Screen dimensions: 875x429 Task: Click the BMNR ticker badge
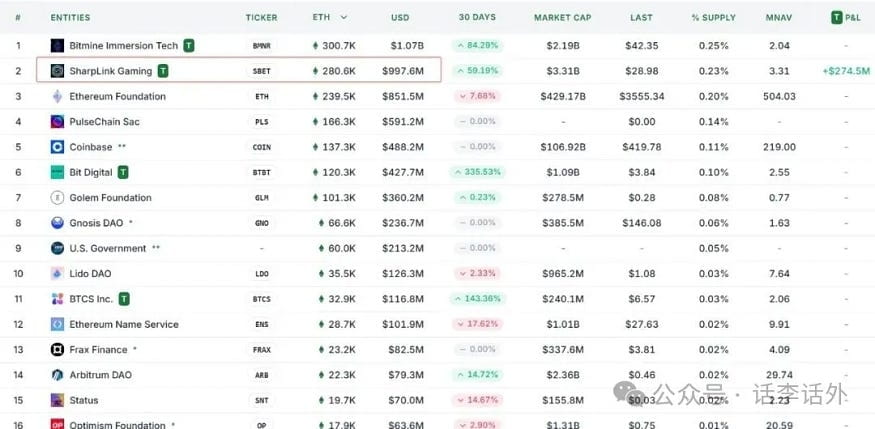(x=262, y=46)
